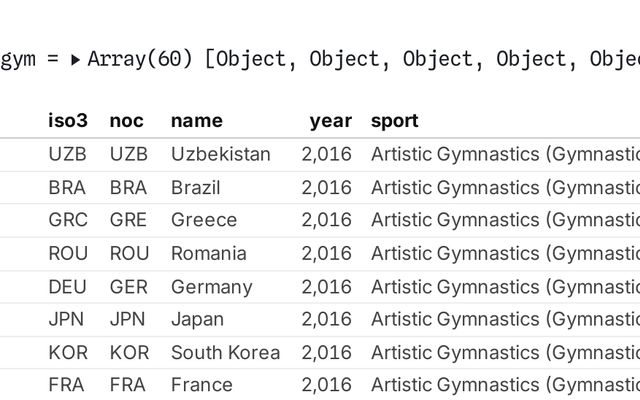Click the sport column header

[395, 121]
